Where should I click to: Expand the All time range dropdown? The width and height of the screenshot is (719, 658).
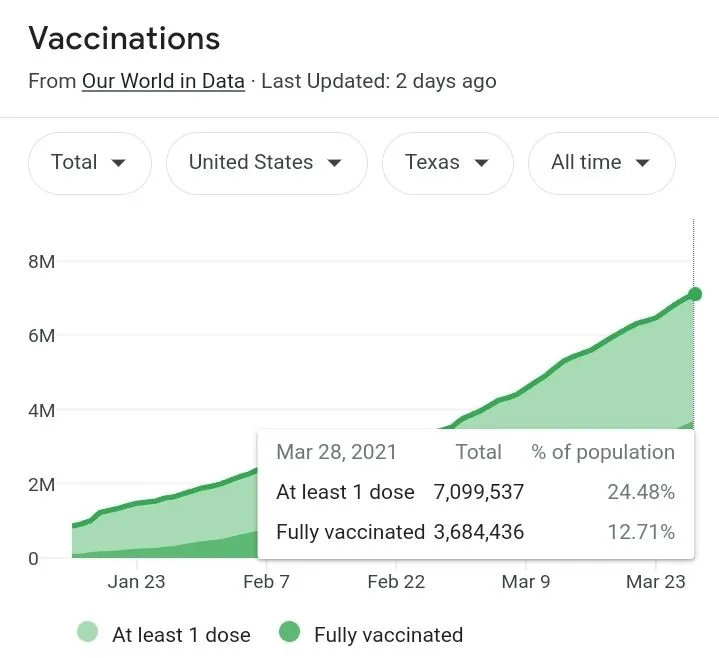[601, 163]
